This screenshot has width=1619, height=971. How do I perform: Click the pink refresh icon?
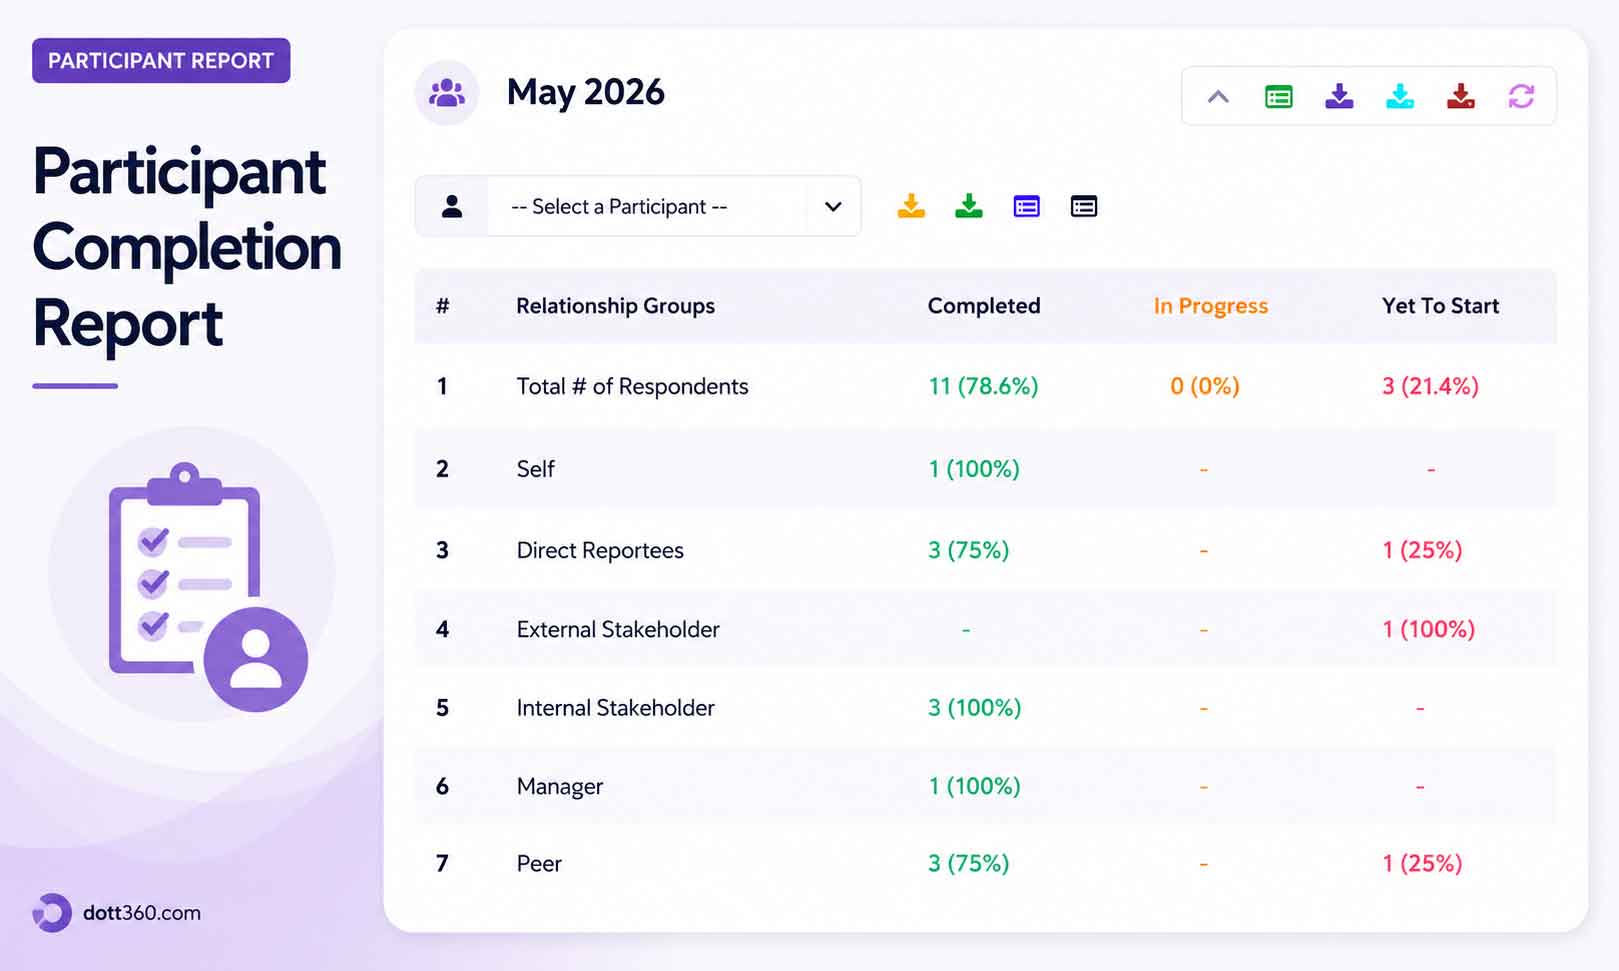tap(1521, 97)
